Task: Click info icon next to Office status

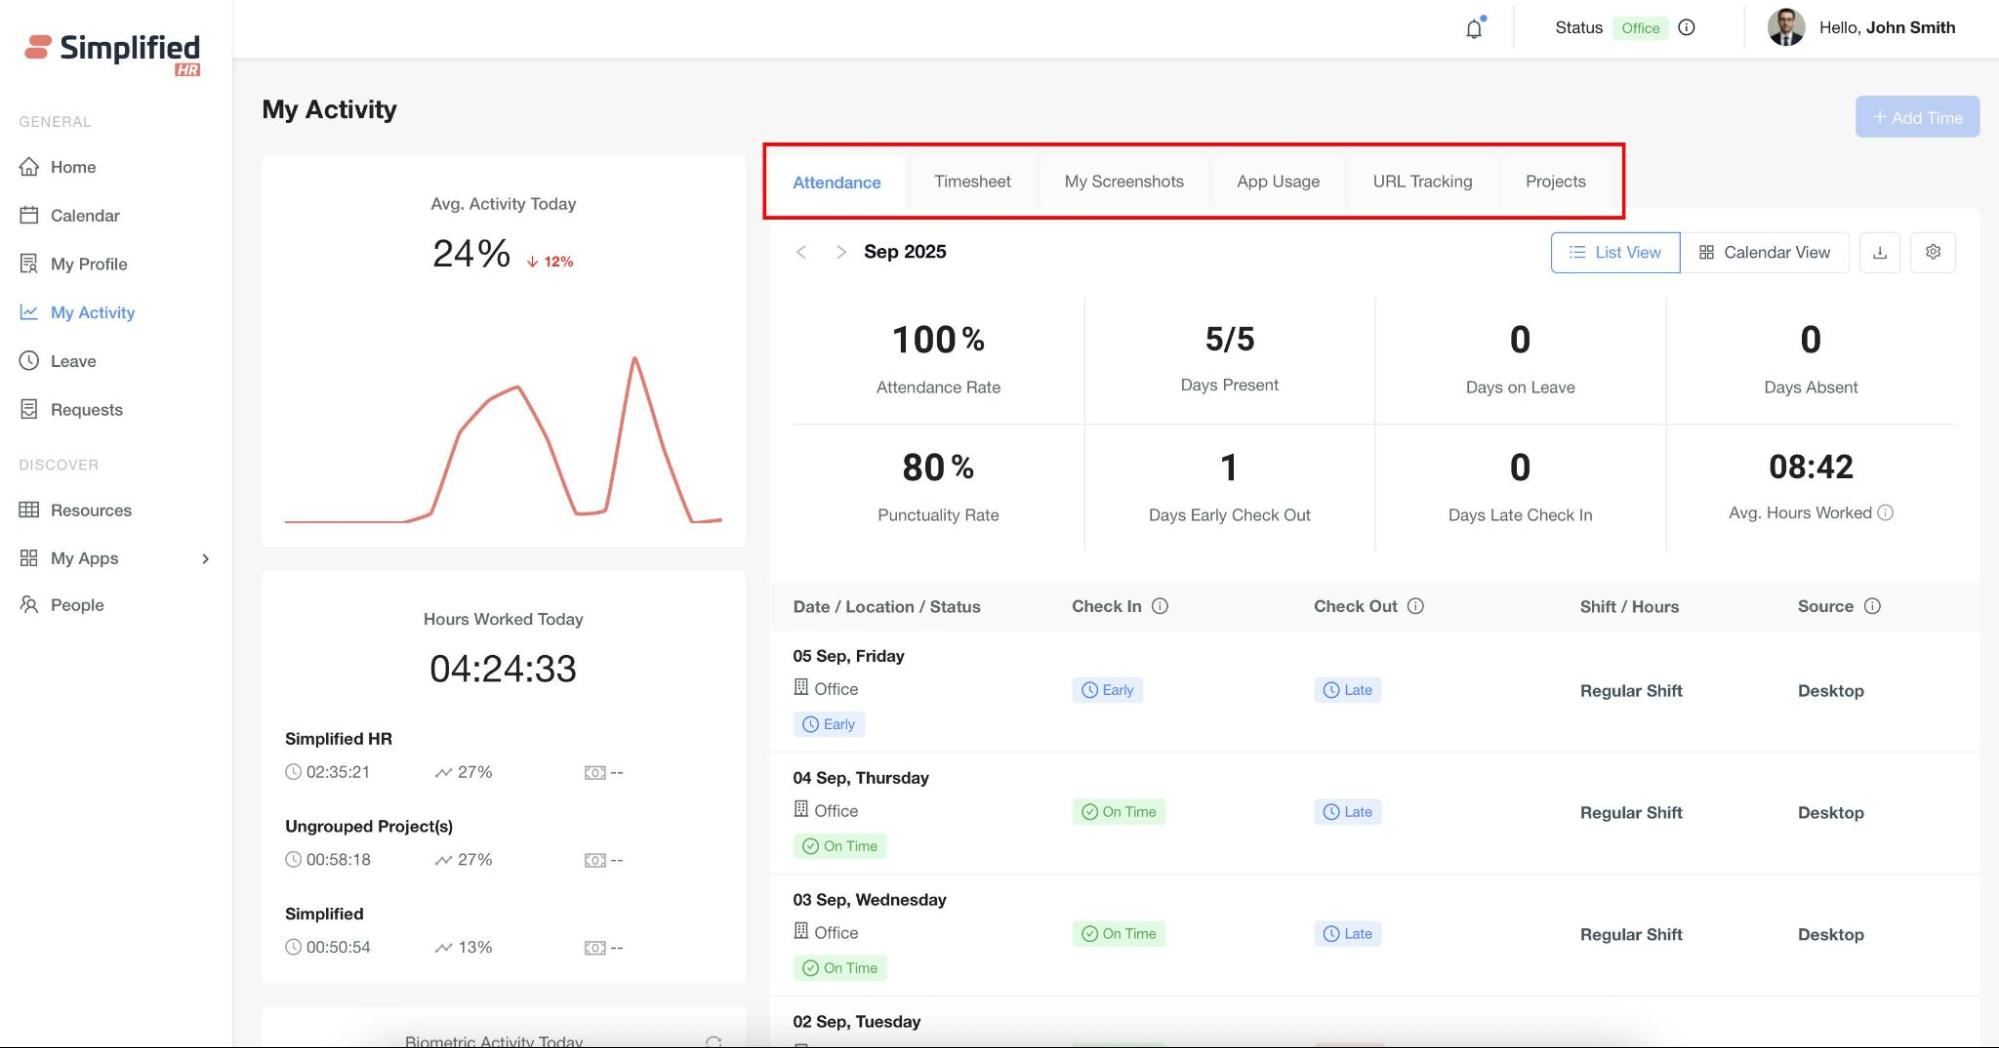Action: click(1687, 28)
